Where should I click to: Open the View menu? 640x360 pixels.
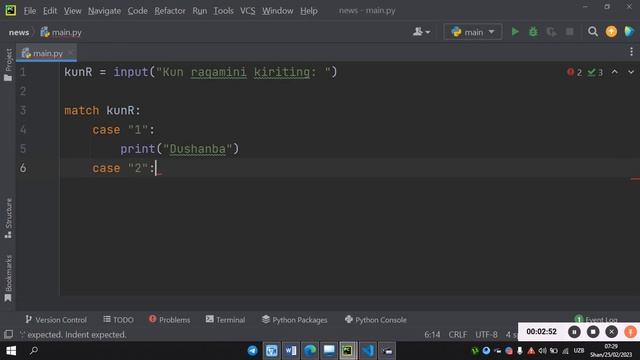coord(72,11)
